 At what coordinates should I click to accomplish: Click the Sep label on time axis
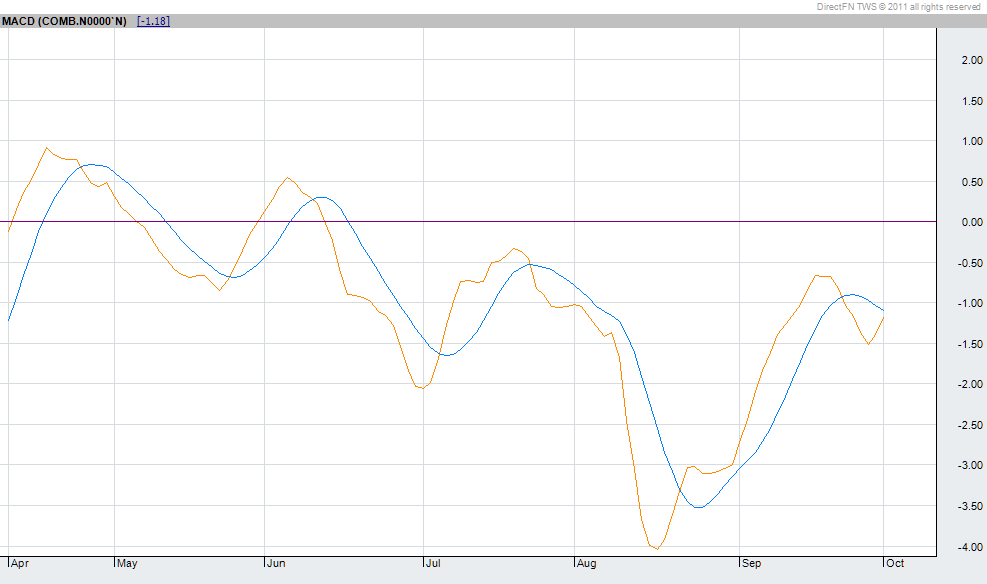pyautogui.click(x=751, y=563)
